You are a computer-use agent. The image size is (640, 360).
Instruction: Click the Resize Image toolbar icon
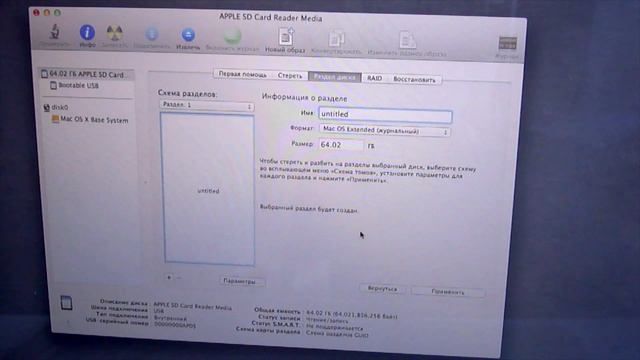pyautogui.click(x=407, y=40)
